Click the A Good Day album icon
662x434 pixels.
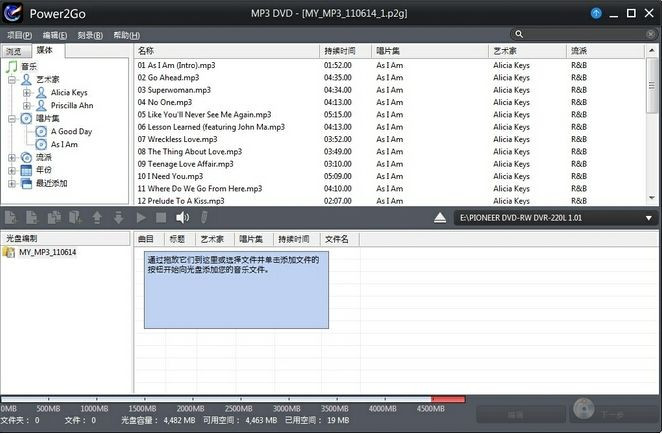tap(41, 132)
